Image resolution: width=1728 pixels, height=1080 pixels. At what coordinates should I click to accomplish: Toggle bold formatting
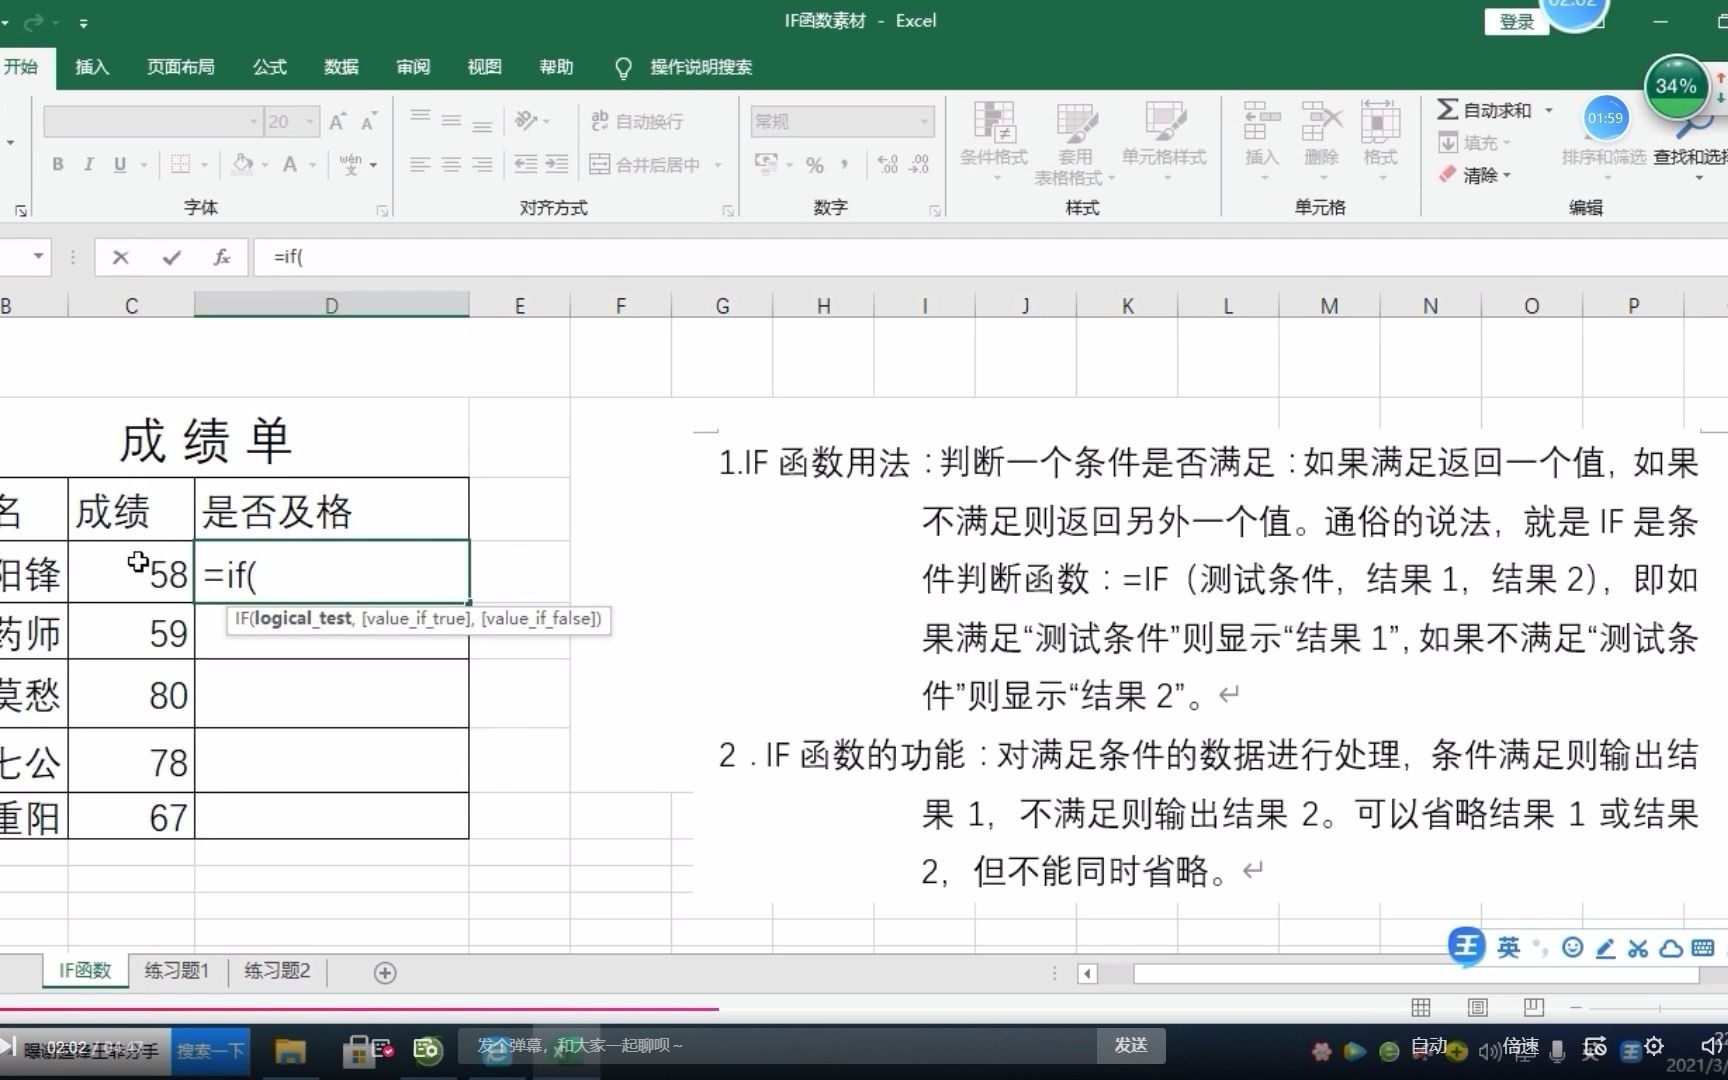coord(56,164)
